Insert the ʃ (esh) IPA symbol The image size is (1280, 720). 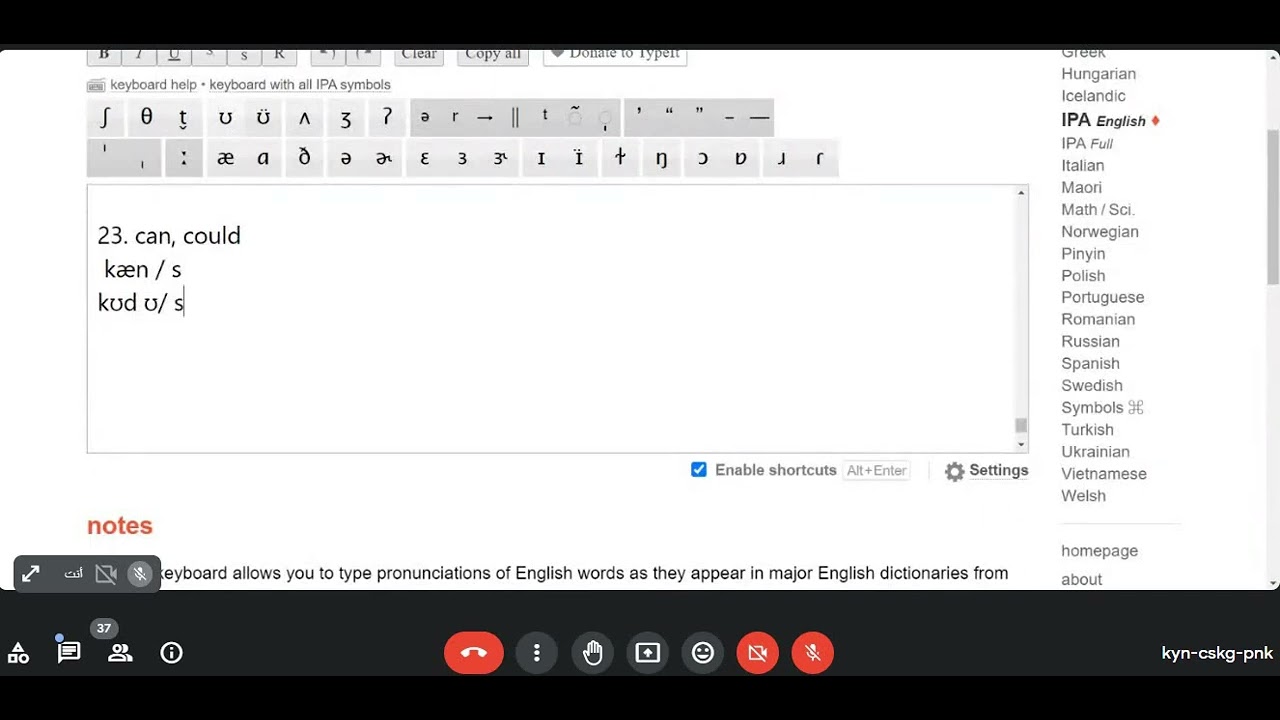(x=105, y=117)
